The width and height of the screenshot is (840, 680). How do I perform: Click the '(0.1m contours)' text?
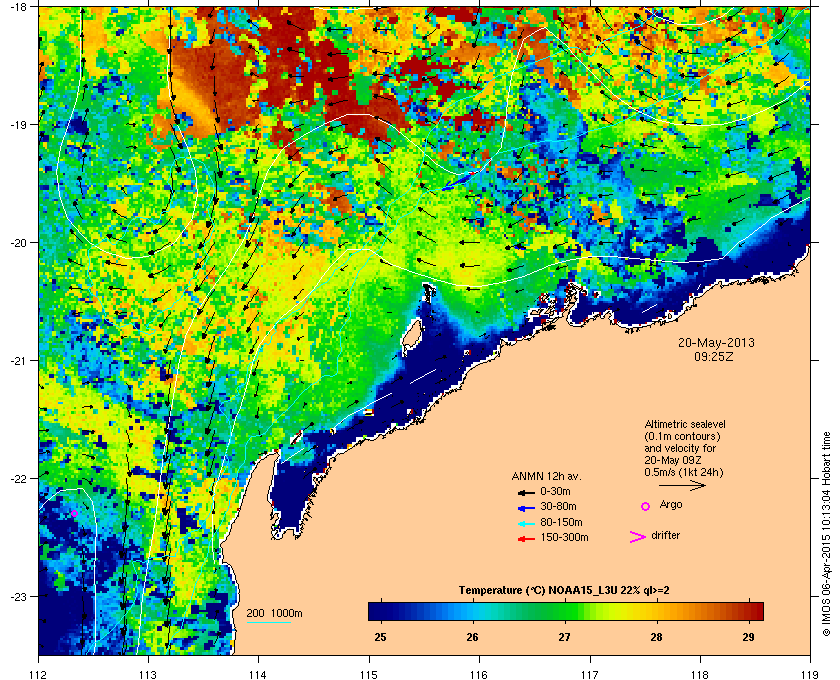point(682,436)
